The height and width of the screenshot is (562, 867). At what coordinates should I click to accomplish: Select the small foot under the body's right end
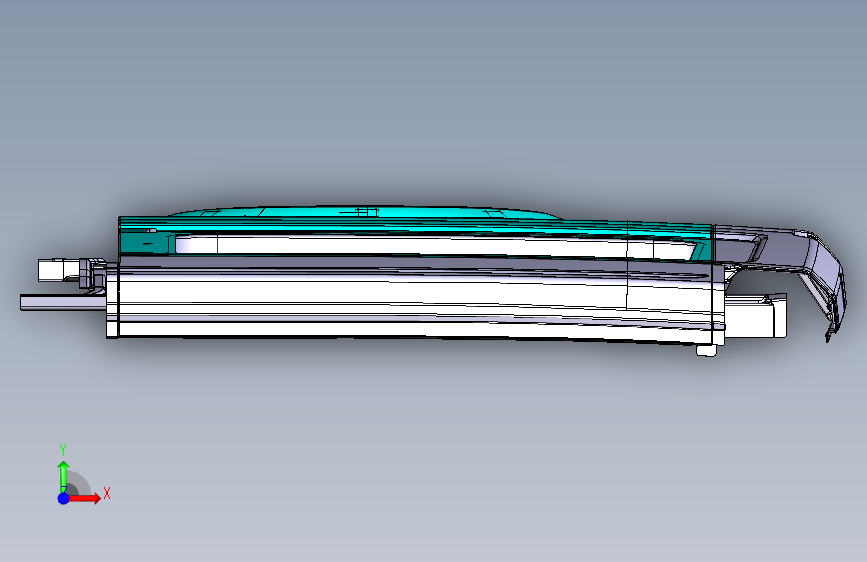coord(706,350)
